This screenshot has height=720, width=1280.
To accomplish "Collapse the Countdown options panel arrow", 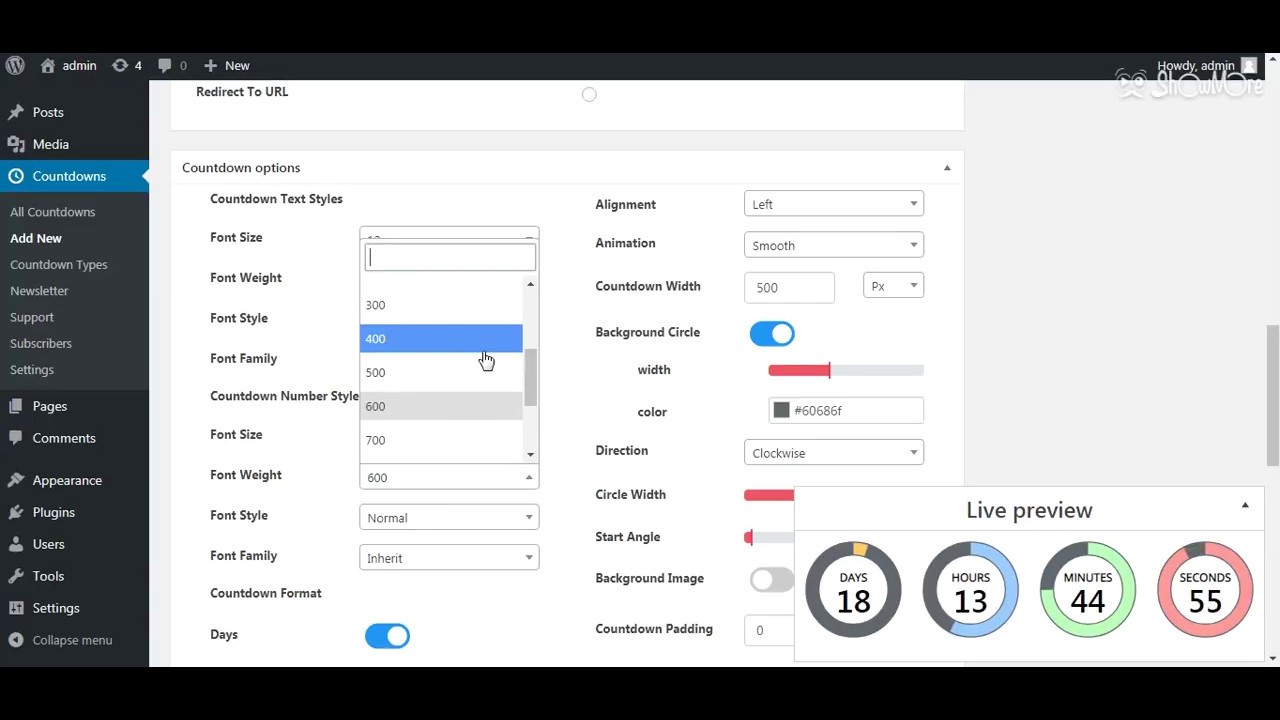I will 947,168.
